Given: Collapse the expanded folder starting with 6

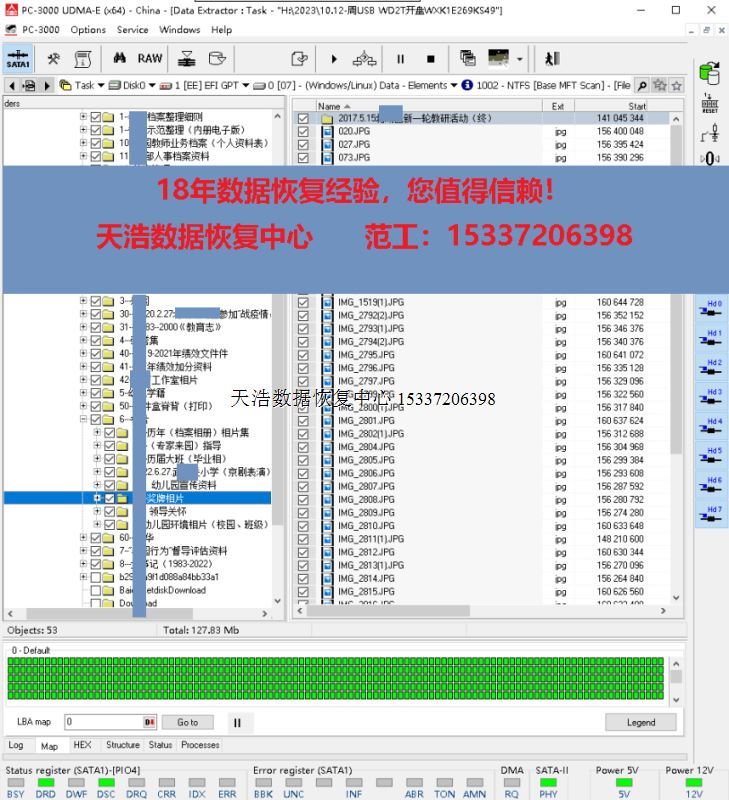Looking at the screenshot, I should click(x=84, y=420).
